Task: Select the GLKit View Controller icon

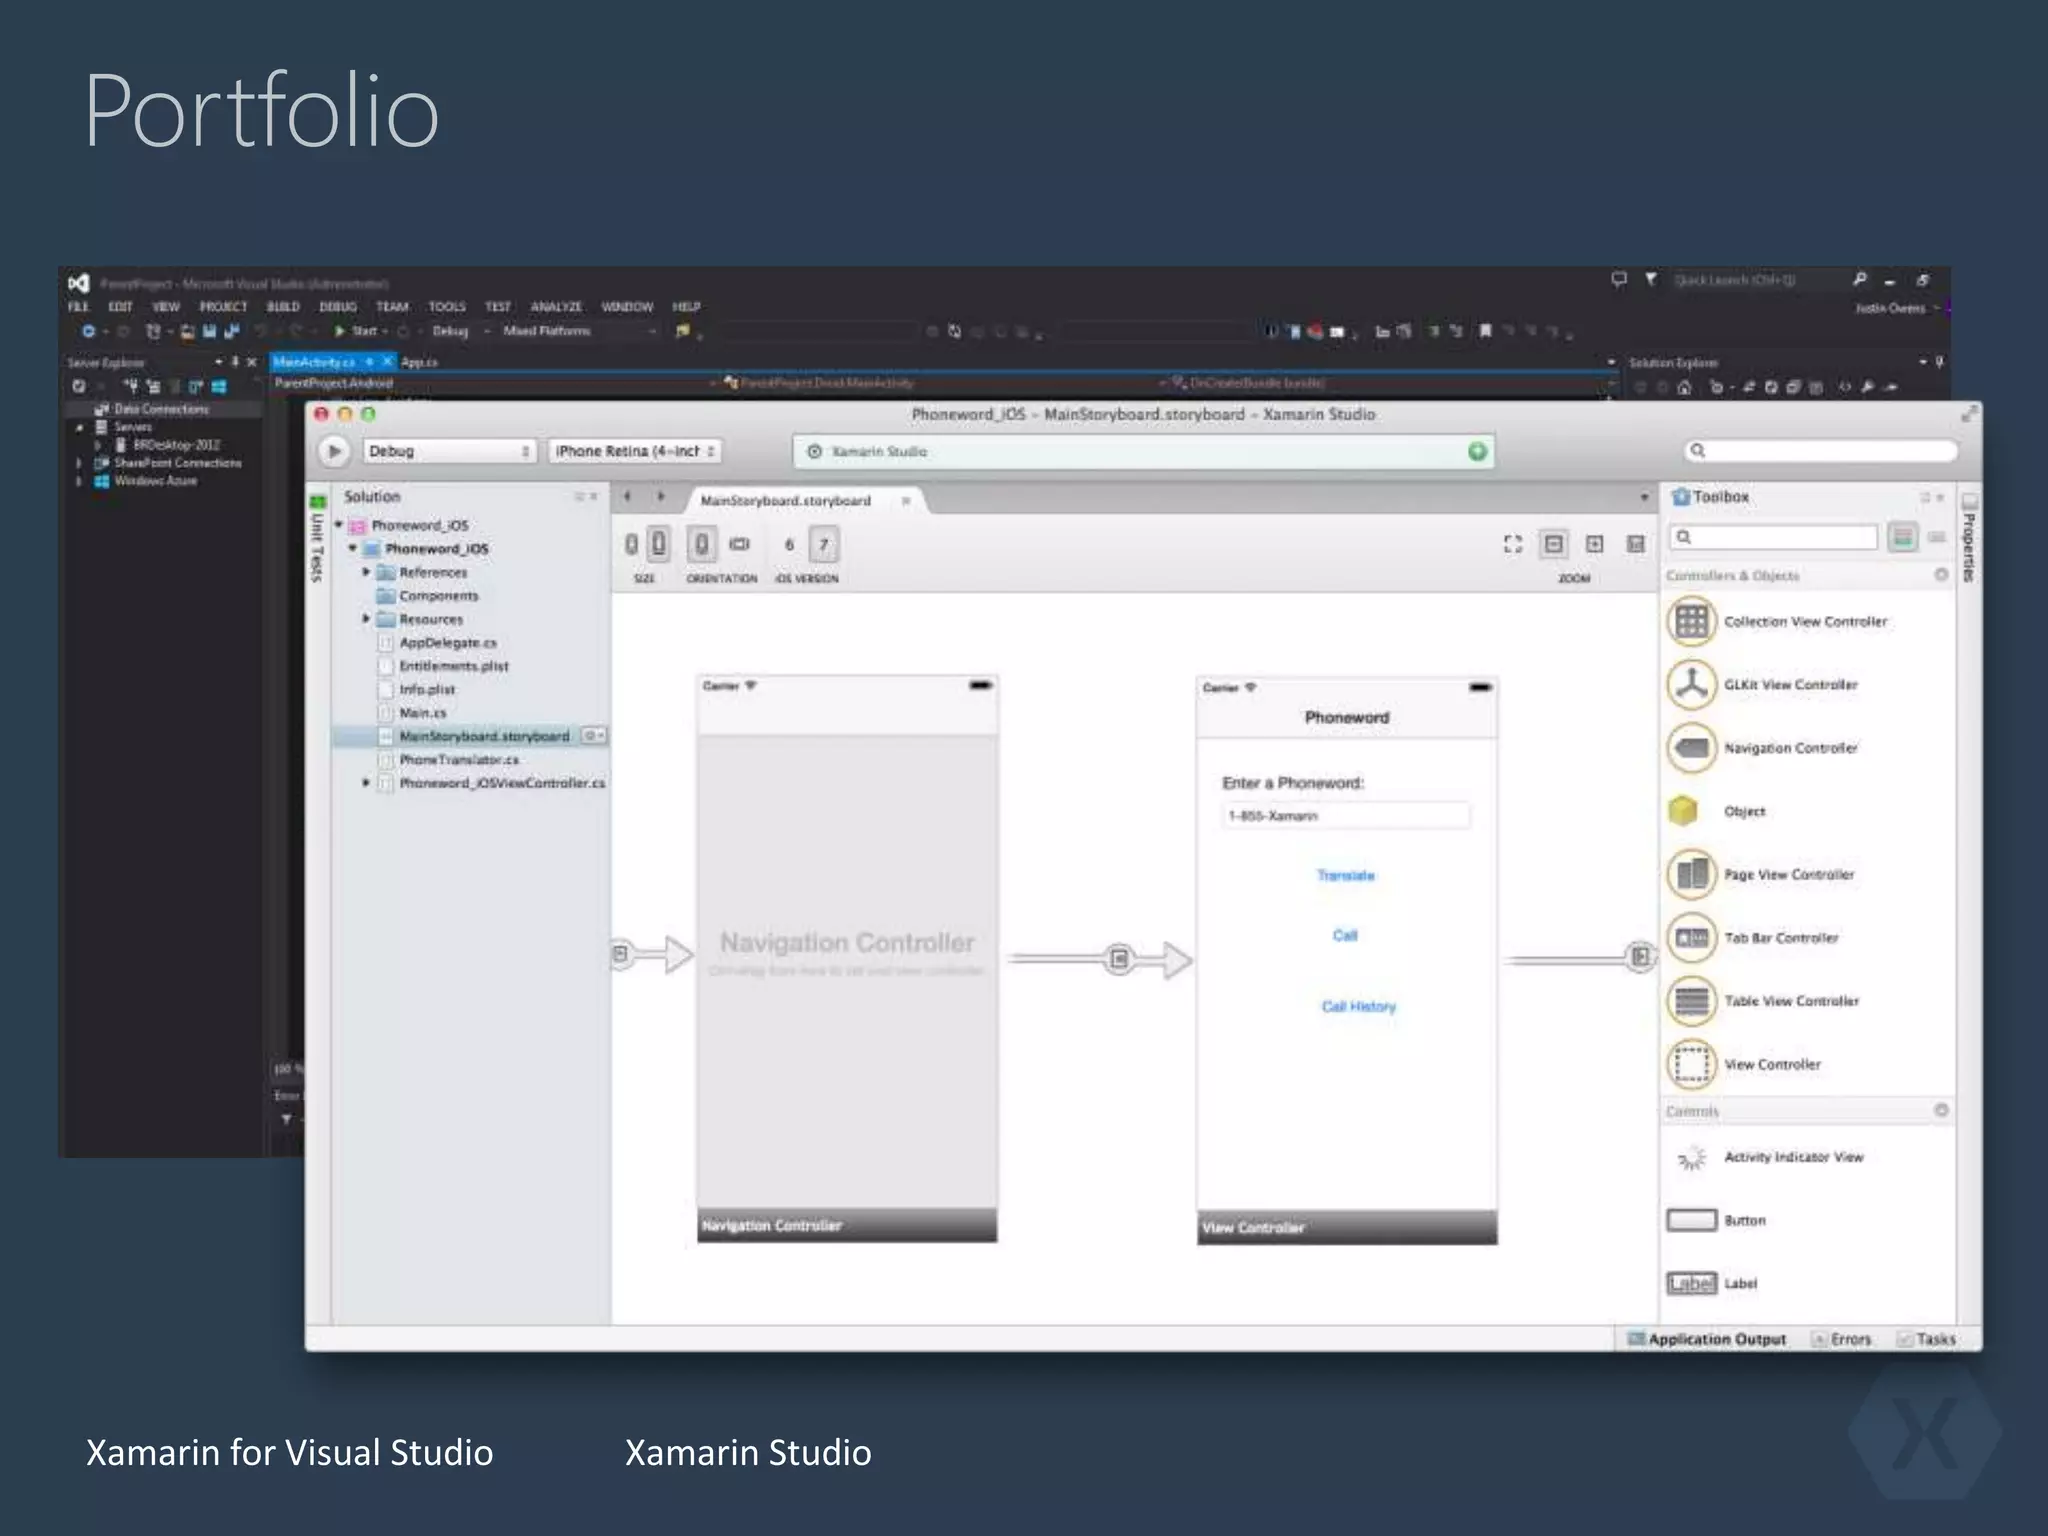Action: (1691, 685)
